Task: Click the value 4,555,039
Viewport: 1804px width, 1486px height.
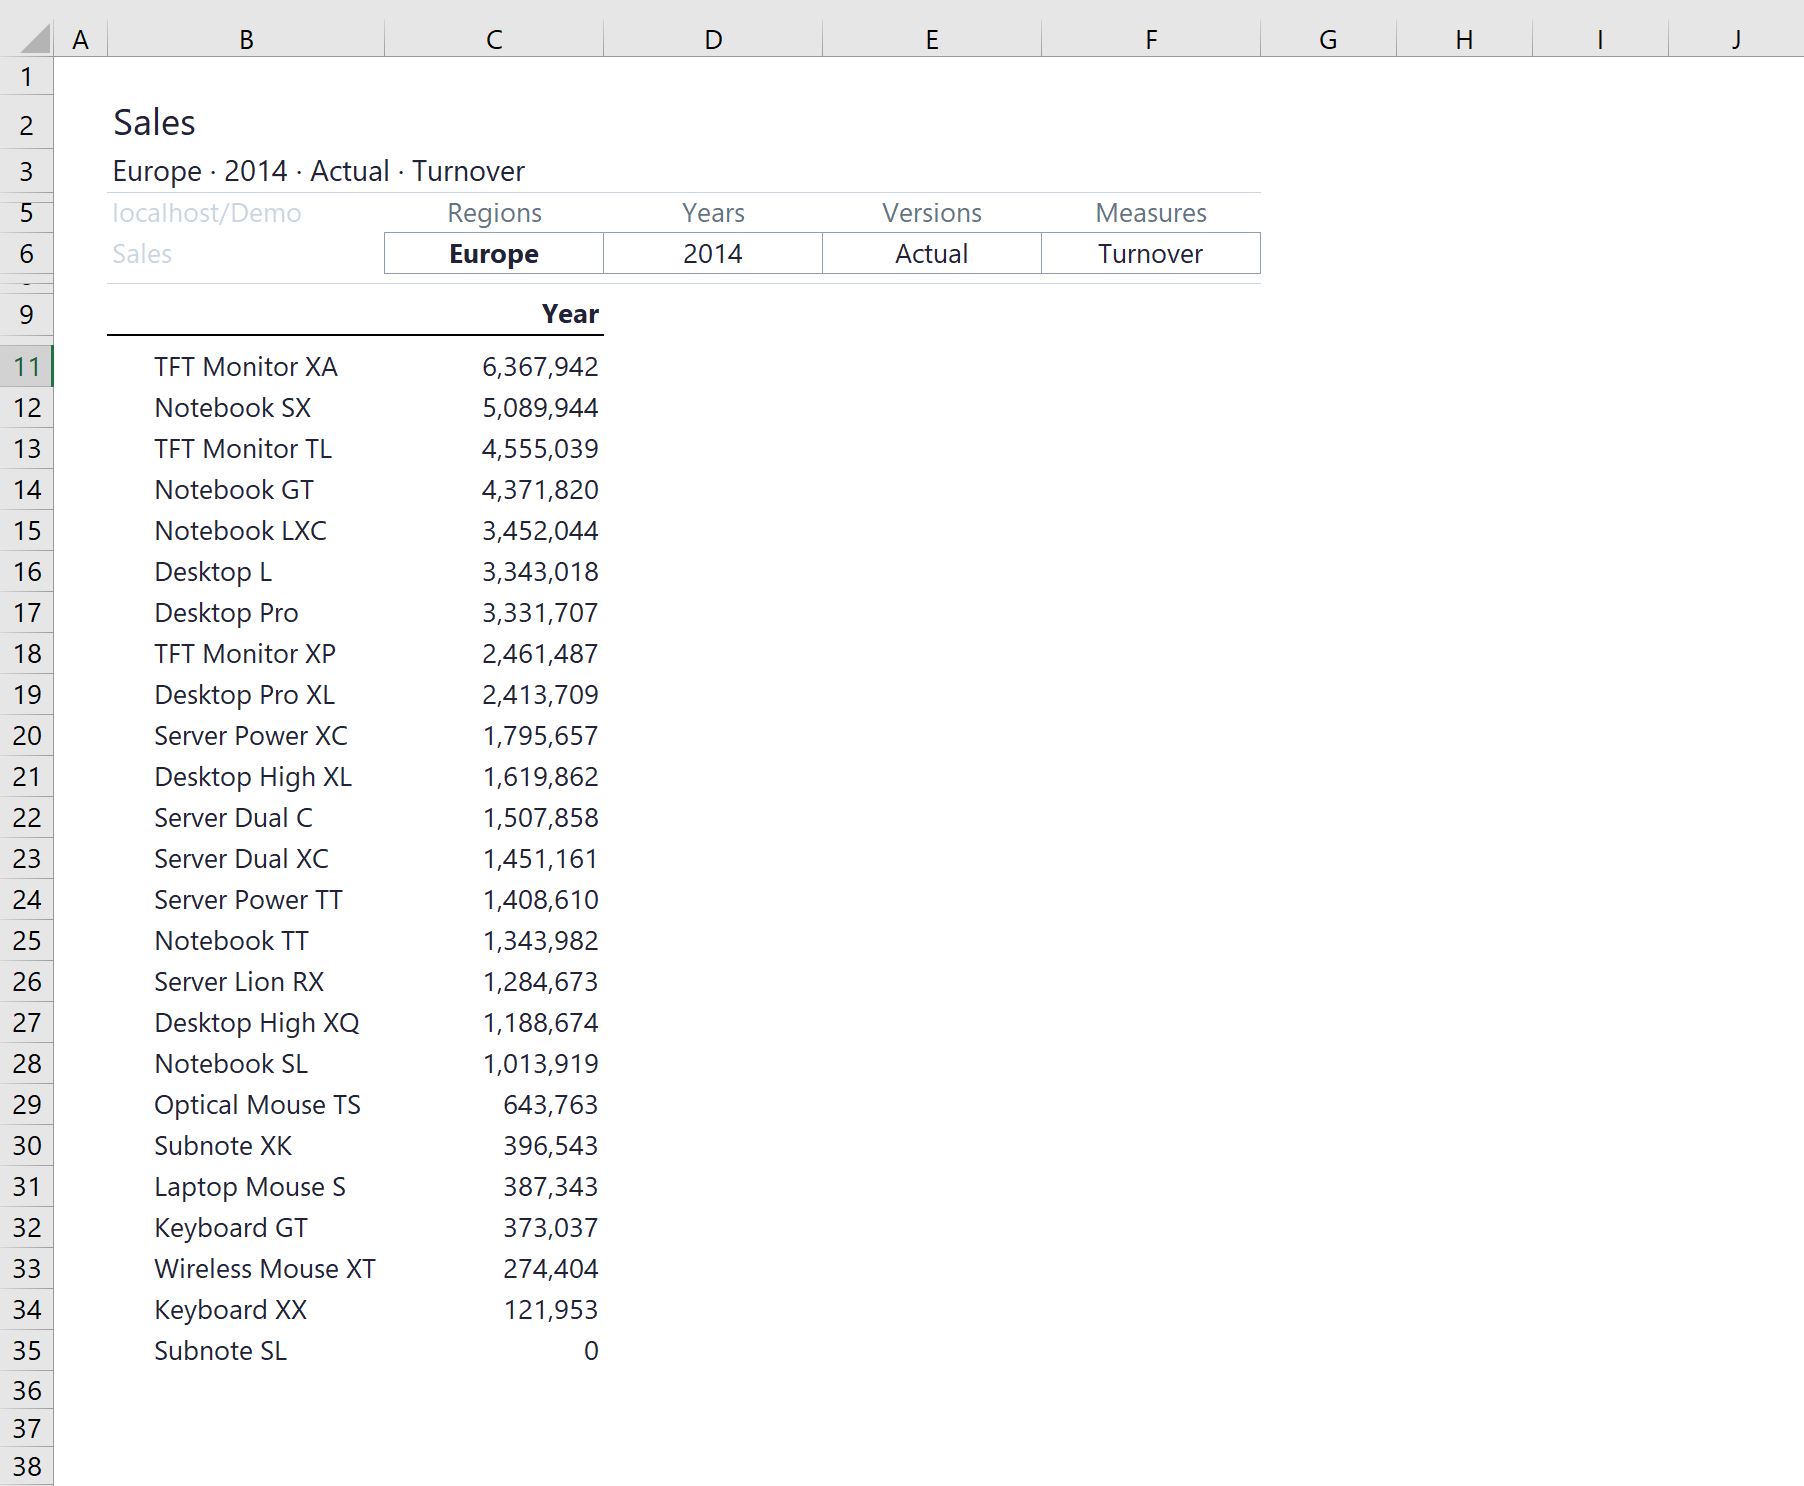Action: (x=540, y=449)
